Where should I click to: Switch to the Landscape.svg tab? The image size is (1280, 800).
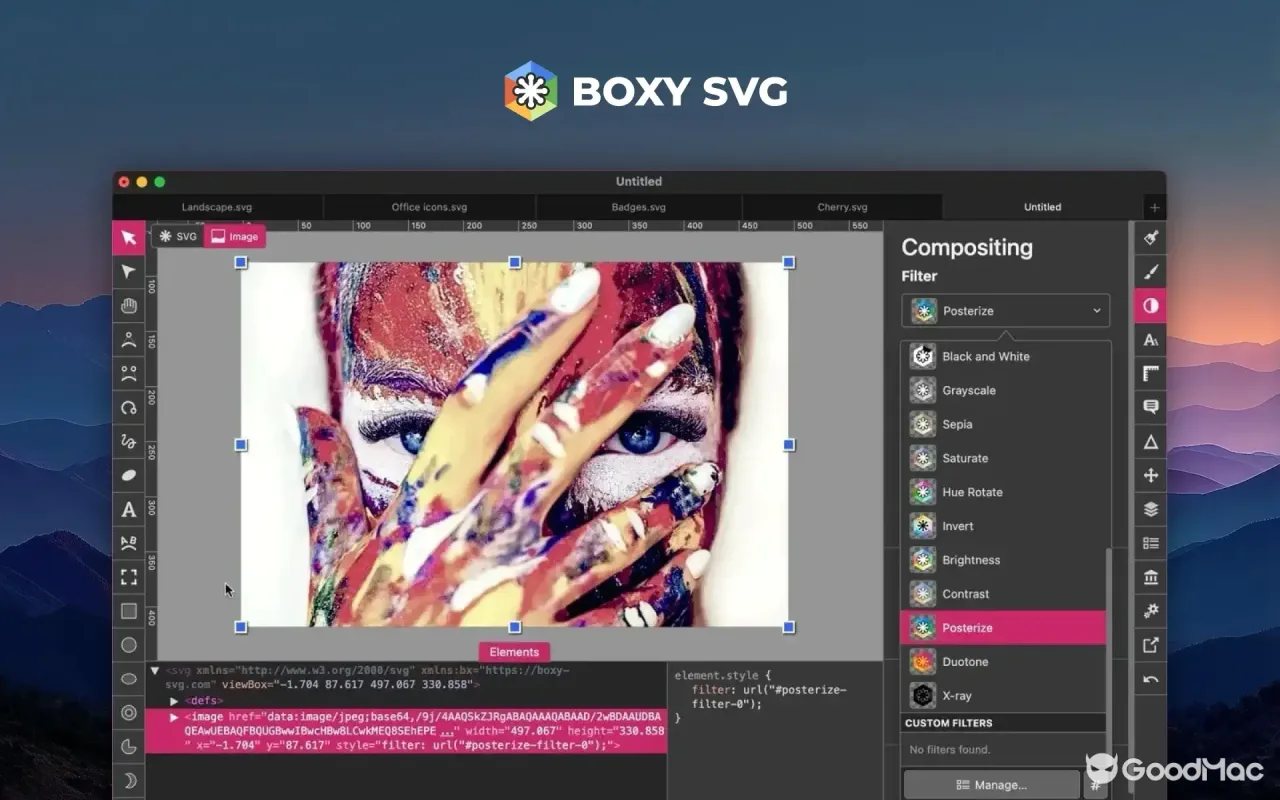(x=217, y=207)
